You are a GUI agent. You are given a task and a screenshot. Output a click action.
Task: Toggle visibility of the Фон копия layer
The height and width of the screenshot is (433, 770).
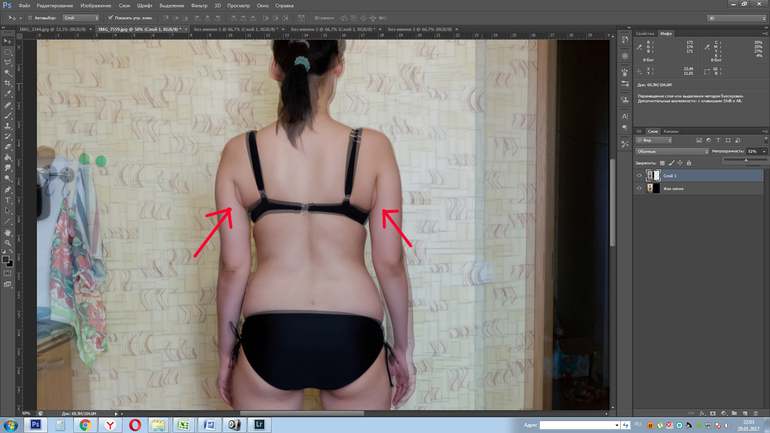pyautogui.click(x=639, y=188)
